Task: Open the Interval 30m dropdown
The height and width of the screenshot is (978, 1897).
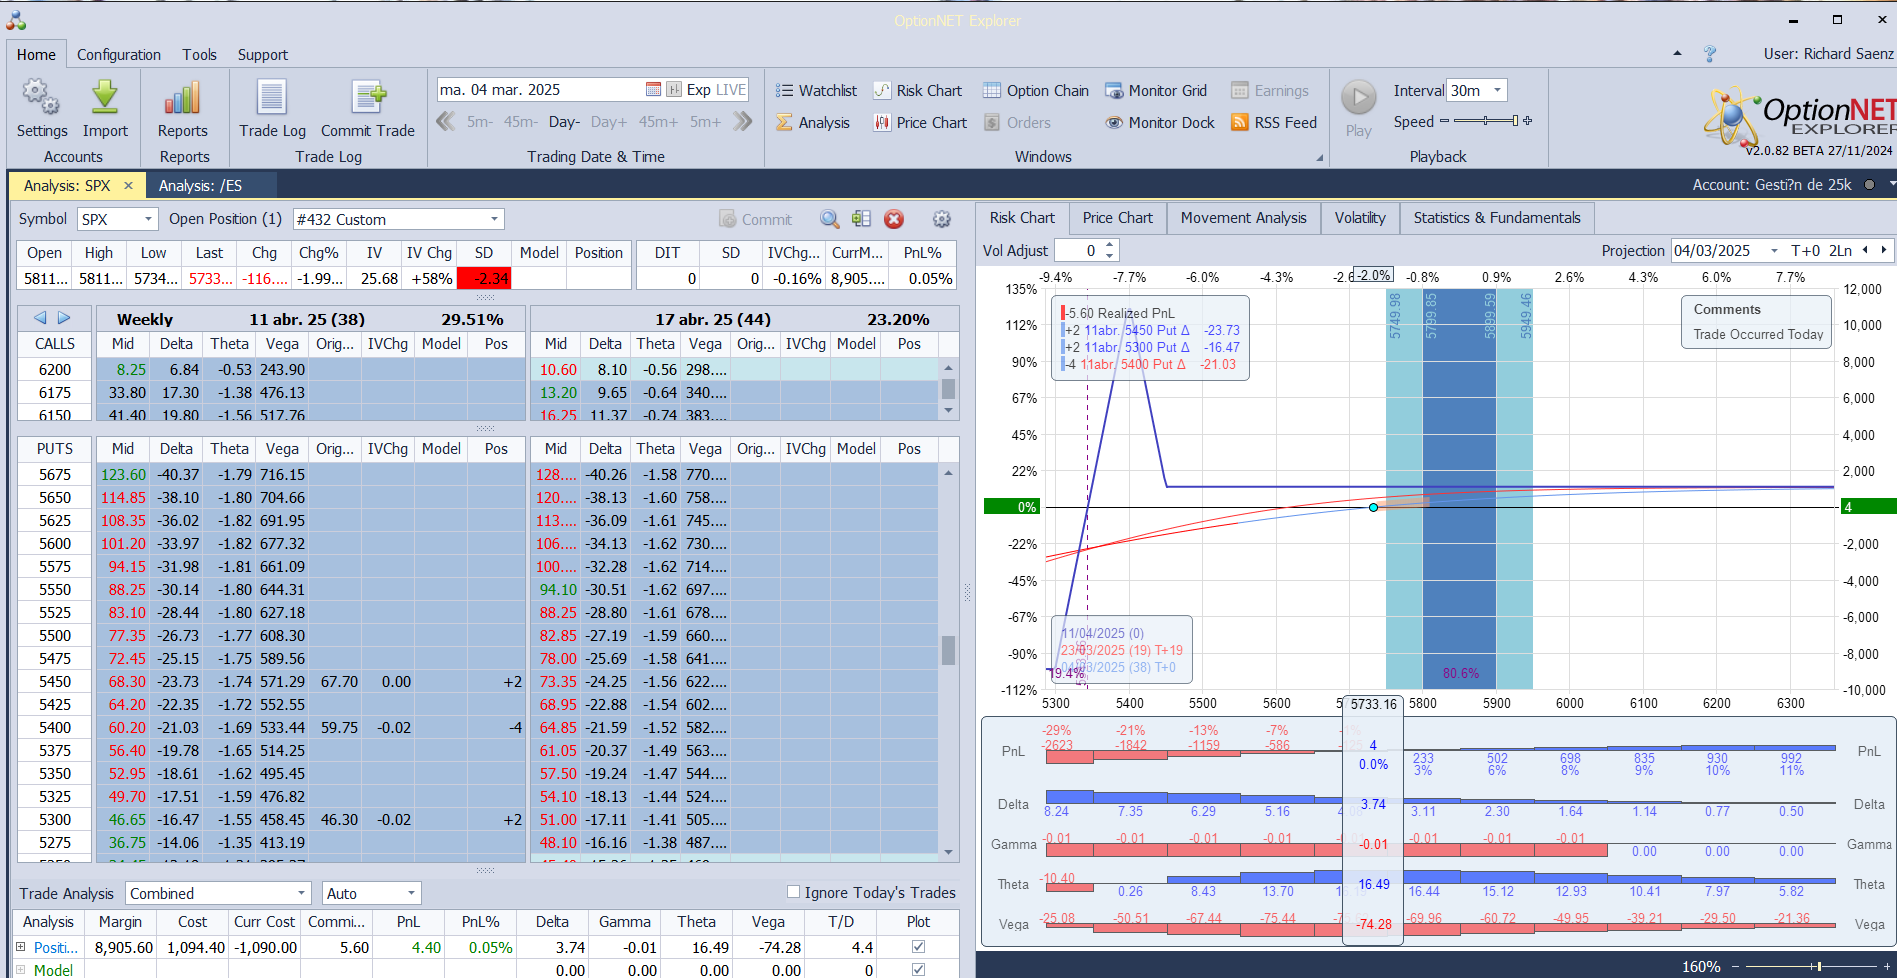Action: click(x=1497, y=90)
